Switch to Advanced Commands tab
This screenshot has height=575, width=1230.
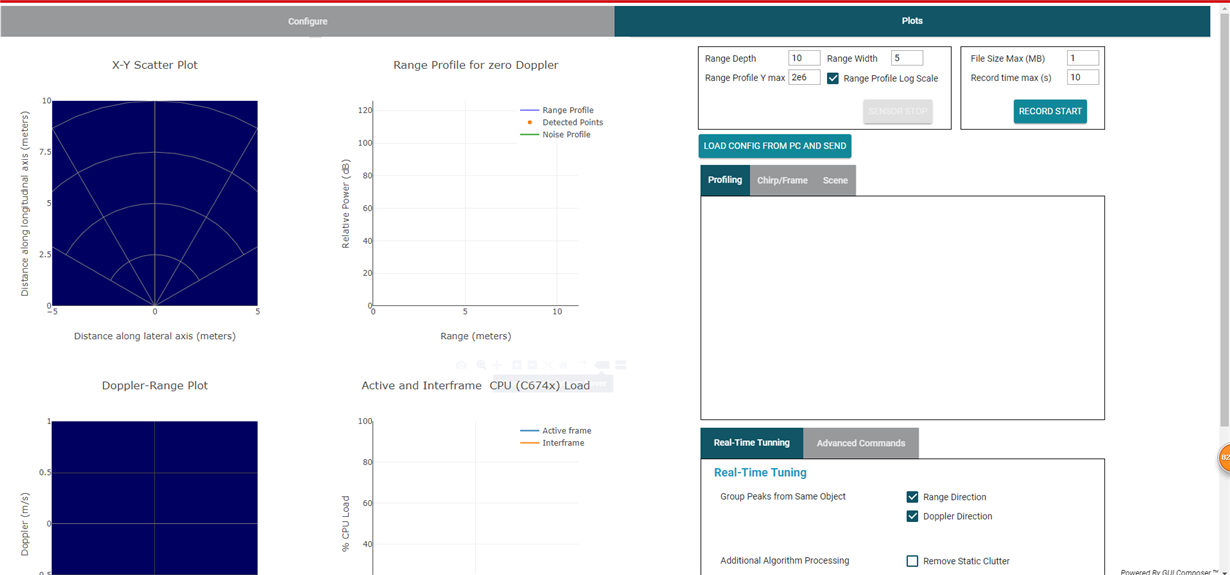pos(861,443)
